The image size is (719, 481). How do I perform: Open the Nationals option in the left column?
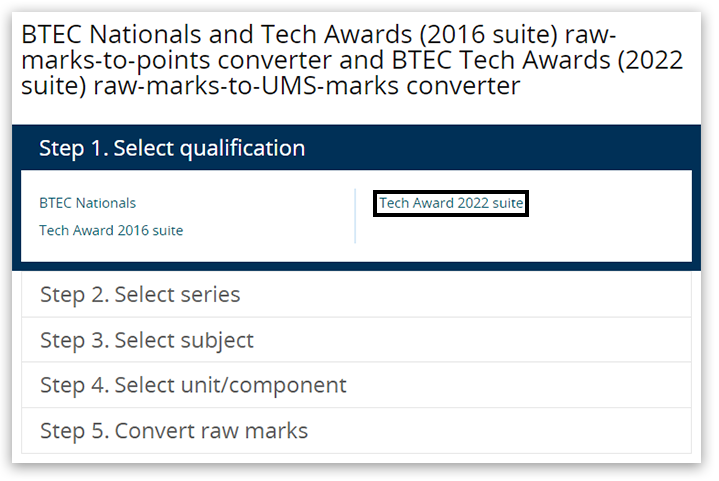[87, 203]
